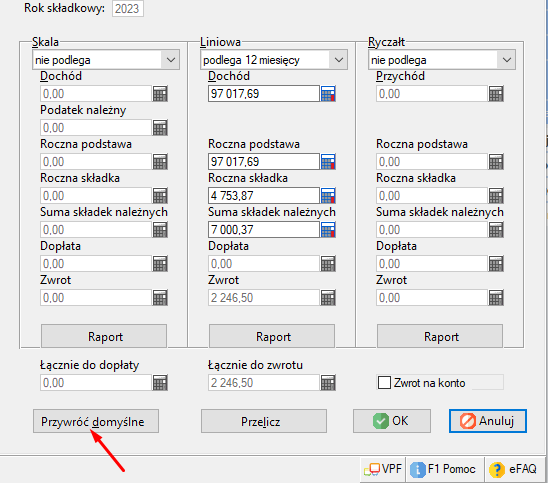This screenshot has height=483, width=548.
Task: Click calculator icon next to Liniowa Roczna podstawa
Action: (328, 161)
